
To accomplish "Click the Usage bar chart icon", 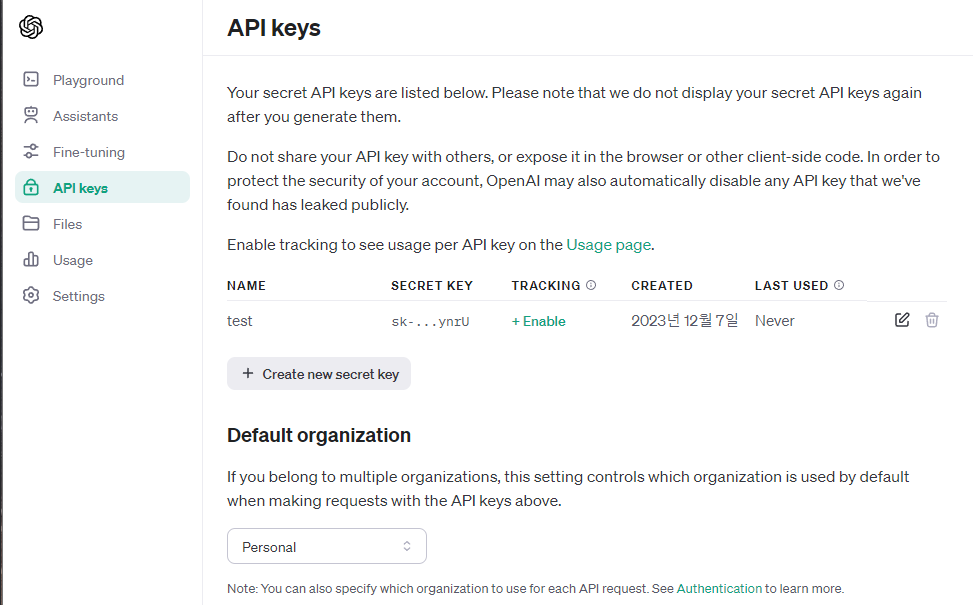I will 31,259.
